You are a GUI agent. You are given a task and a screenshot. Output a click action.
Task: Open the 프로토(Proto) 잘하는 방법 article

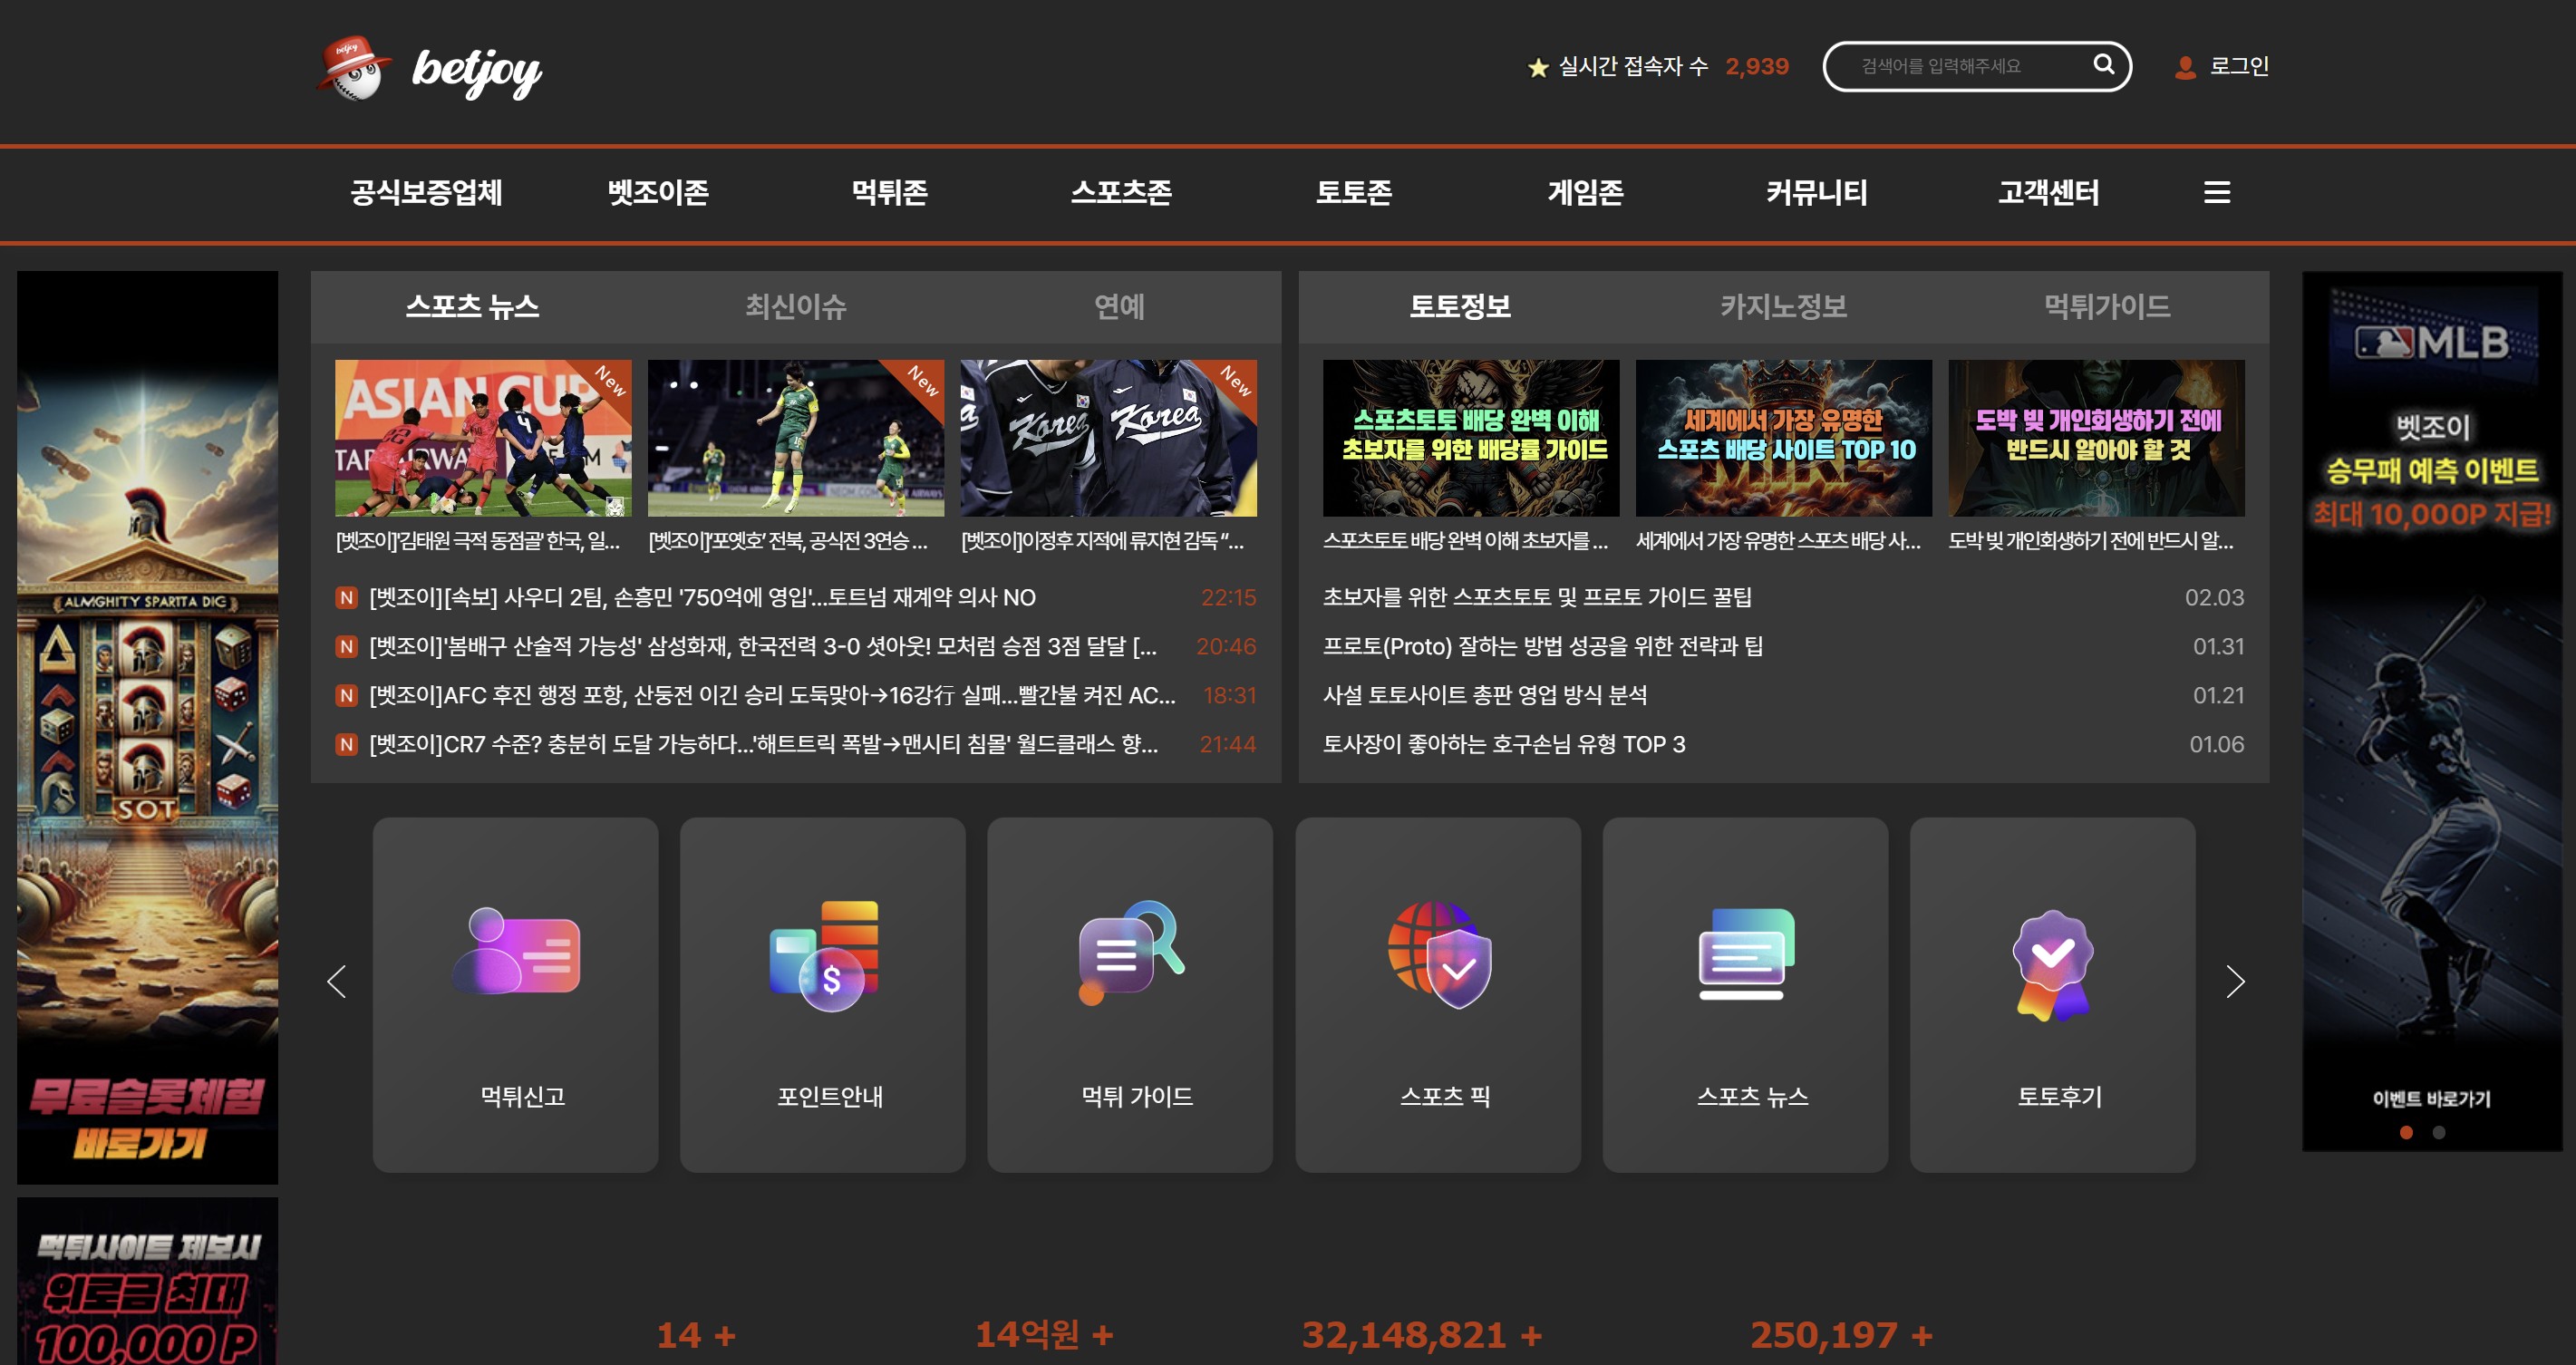point(1542,646)
